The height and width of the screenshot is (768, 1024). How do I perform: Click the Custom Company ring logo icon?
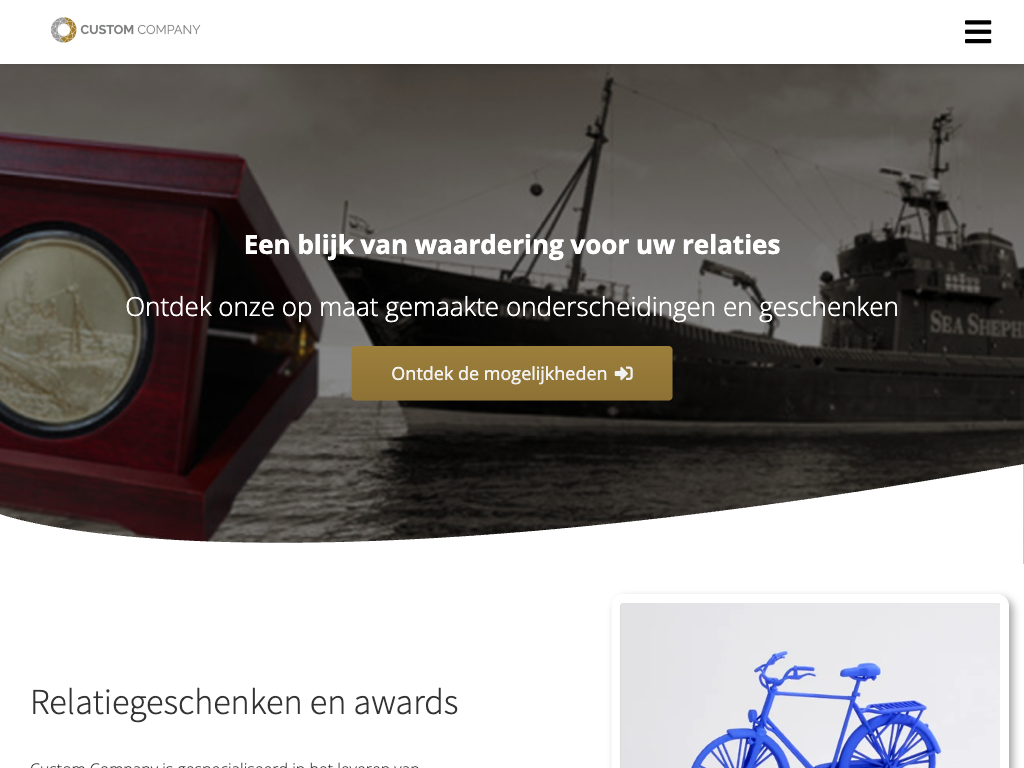(63, 30)
